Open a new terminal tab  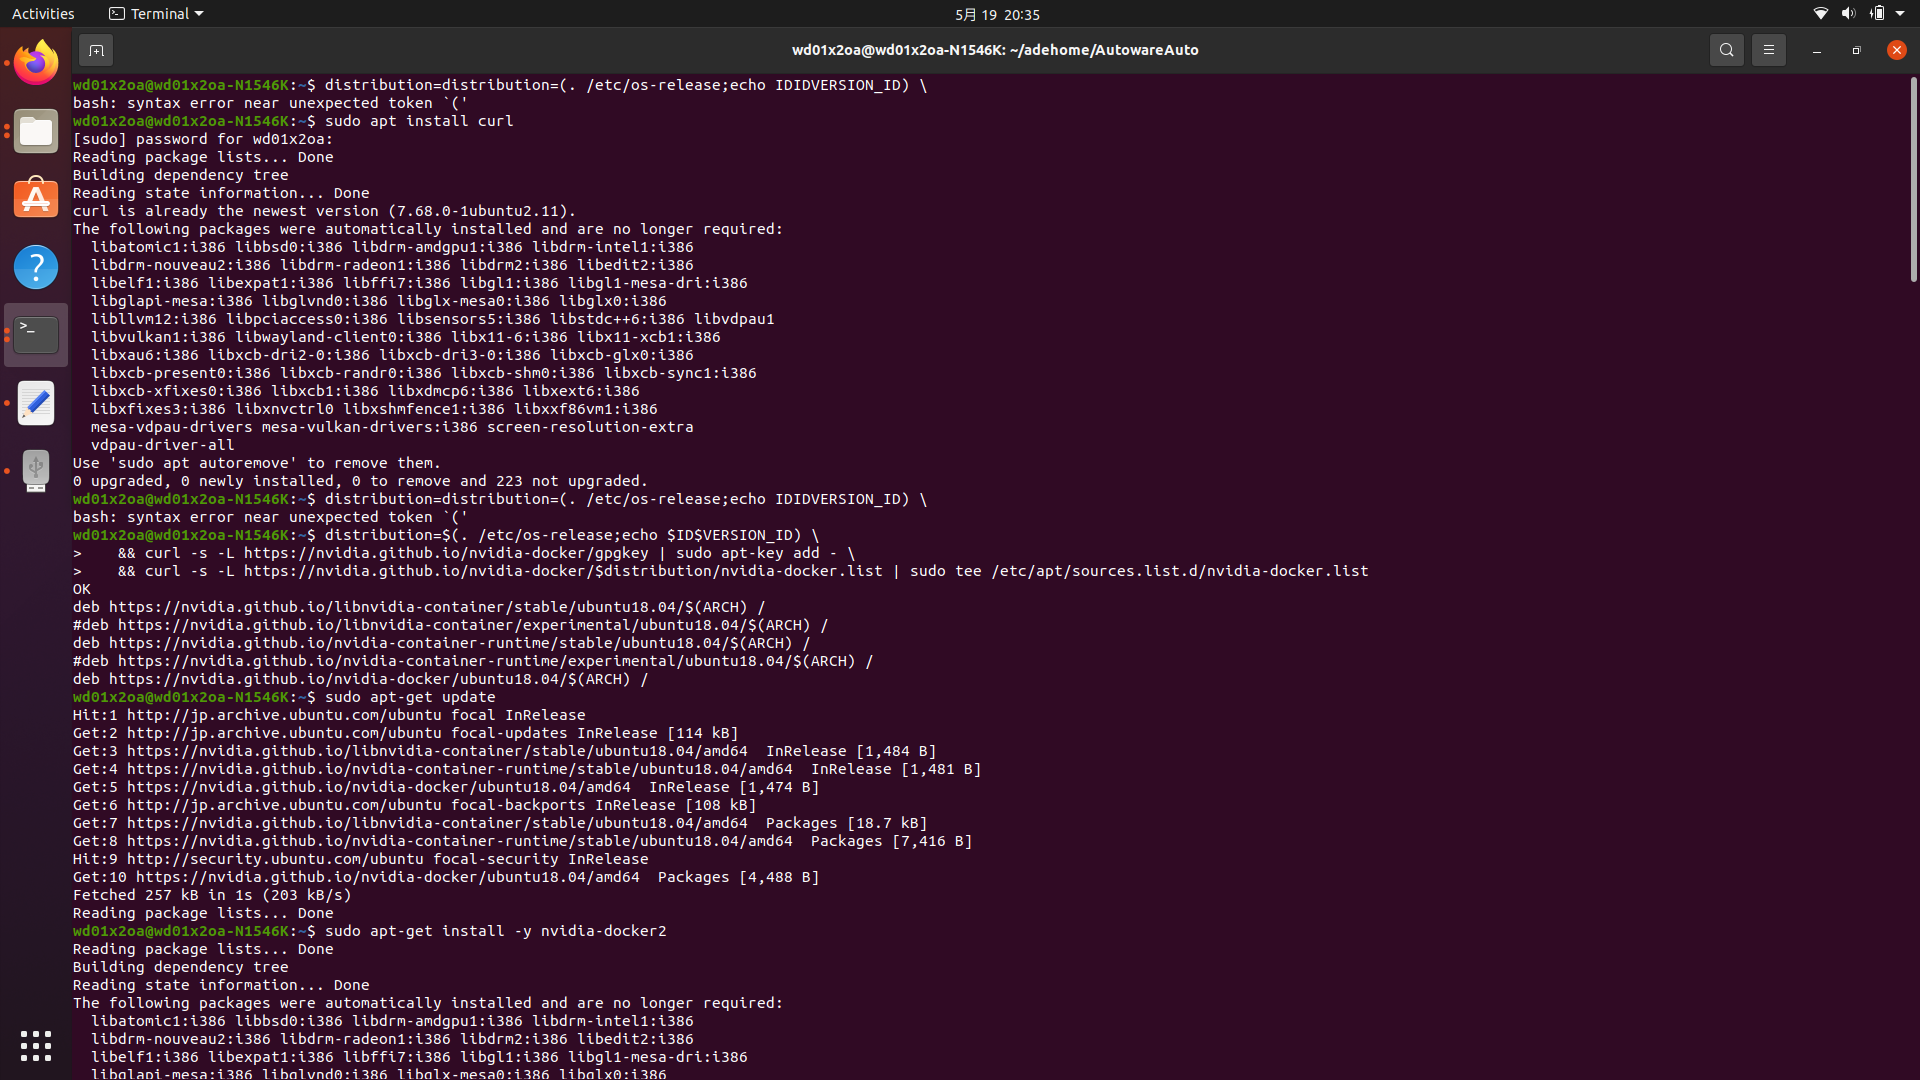[x=95, y=49]
